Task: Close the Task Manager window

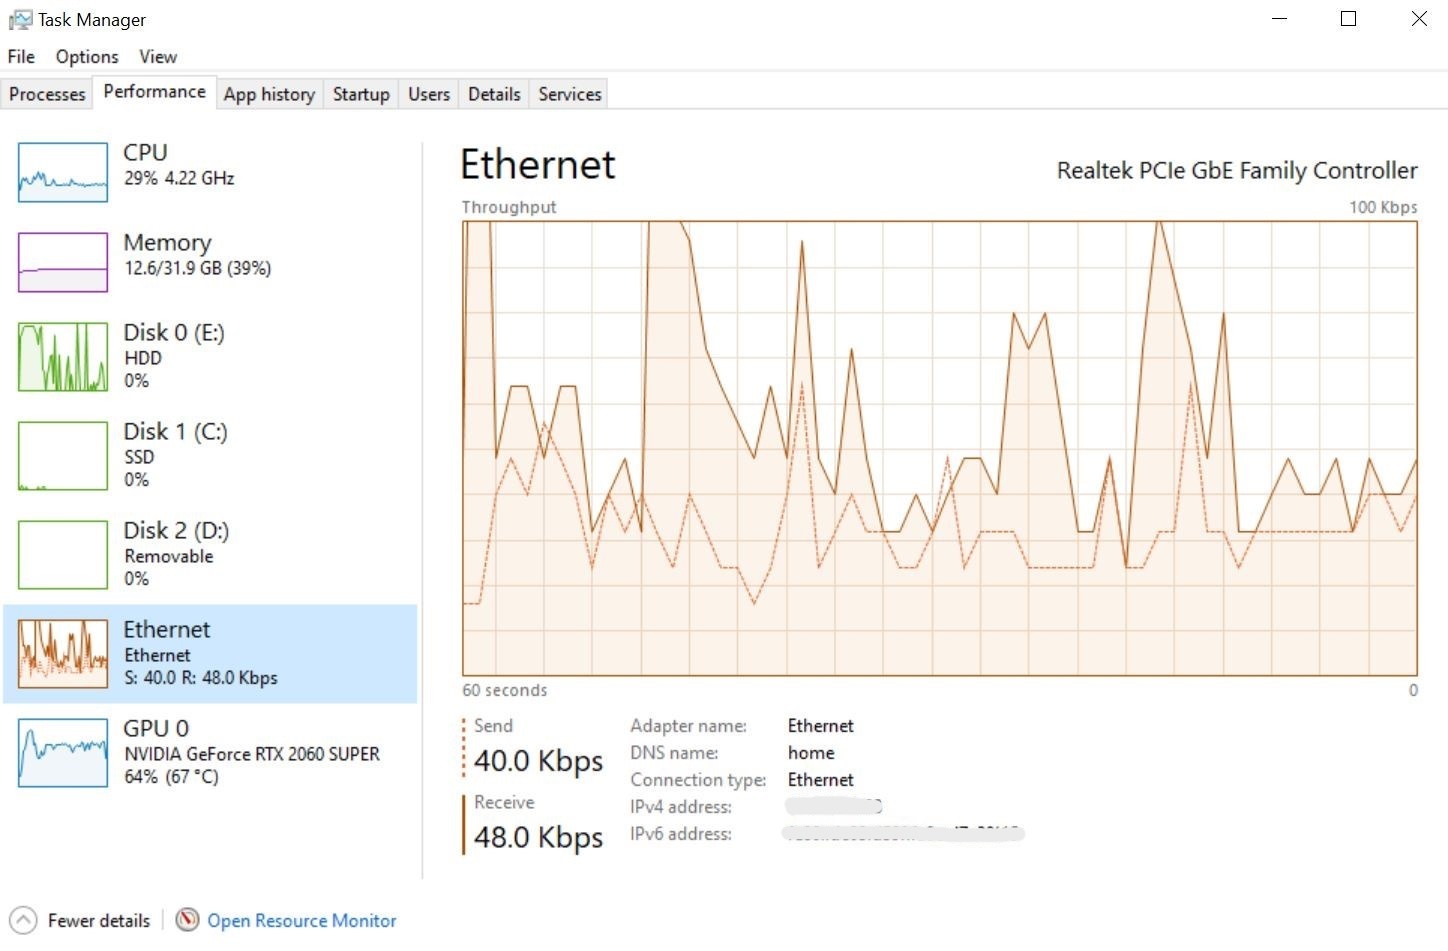Action: 1418,19
